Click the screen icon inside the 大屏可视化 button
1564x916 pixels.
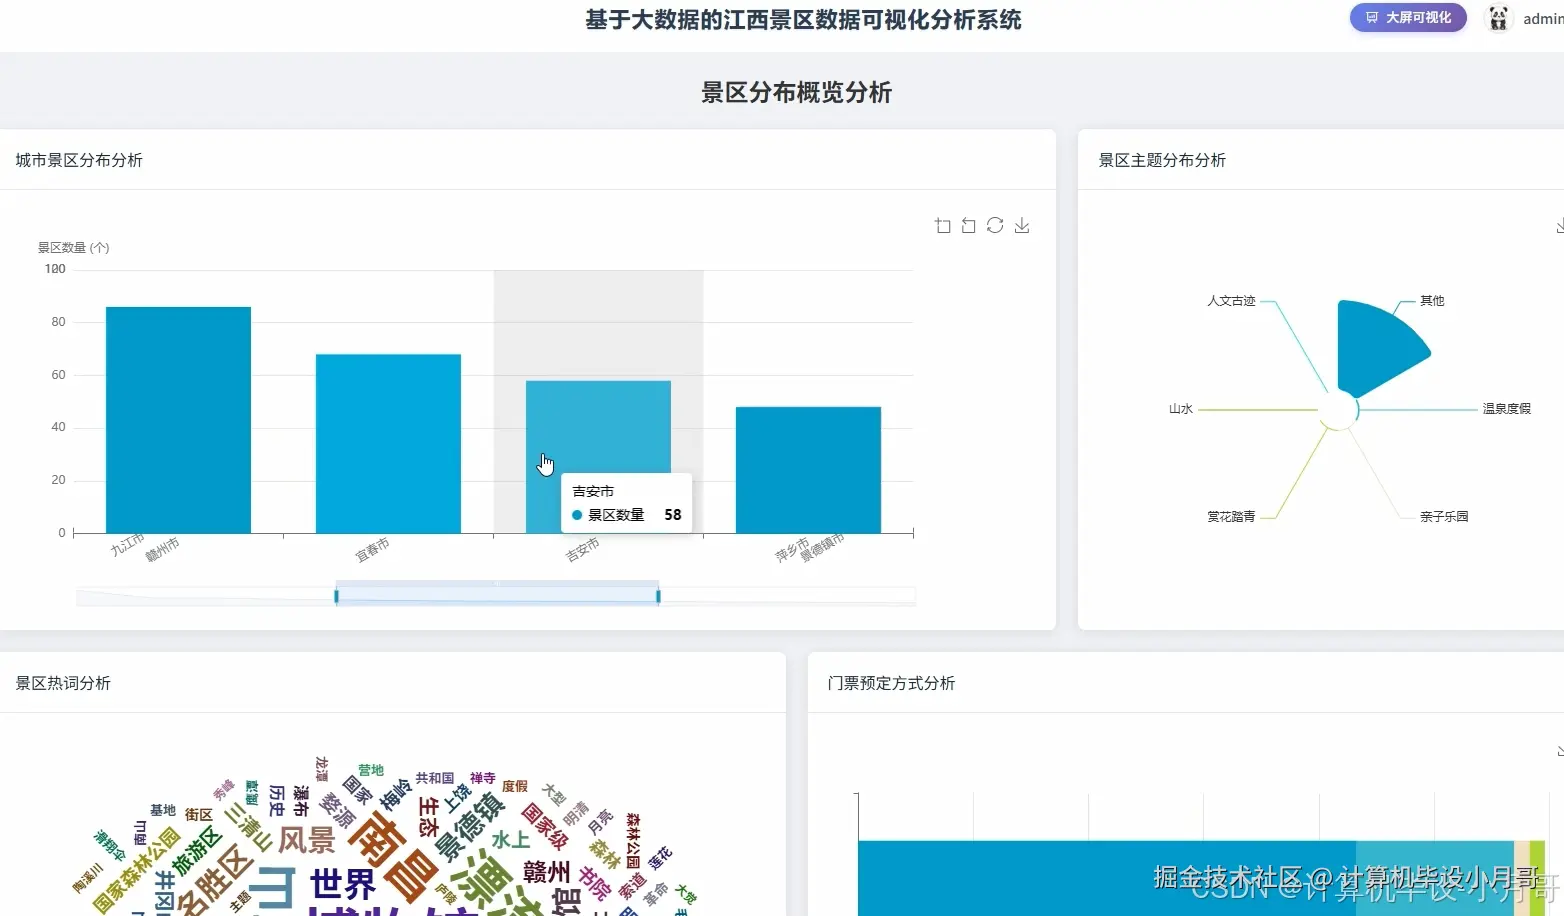click(x=1372, y=17)
